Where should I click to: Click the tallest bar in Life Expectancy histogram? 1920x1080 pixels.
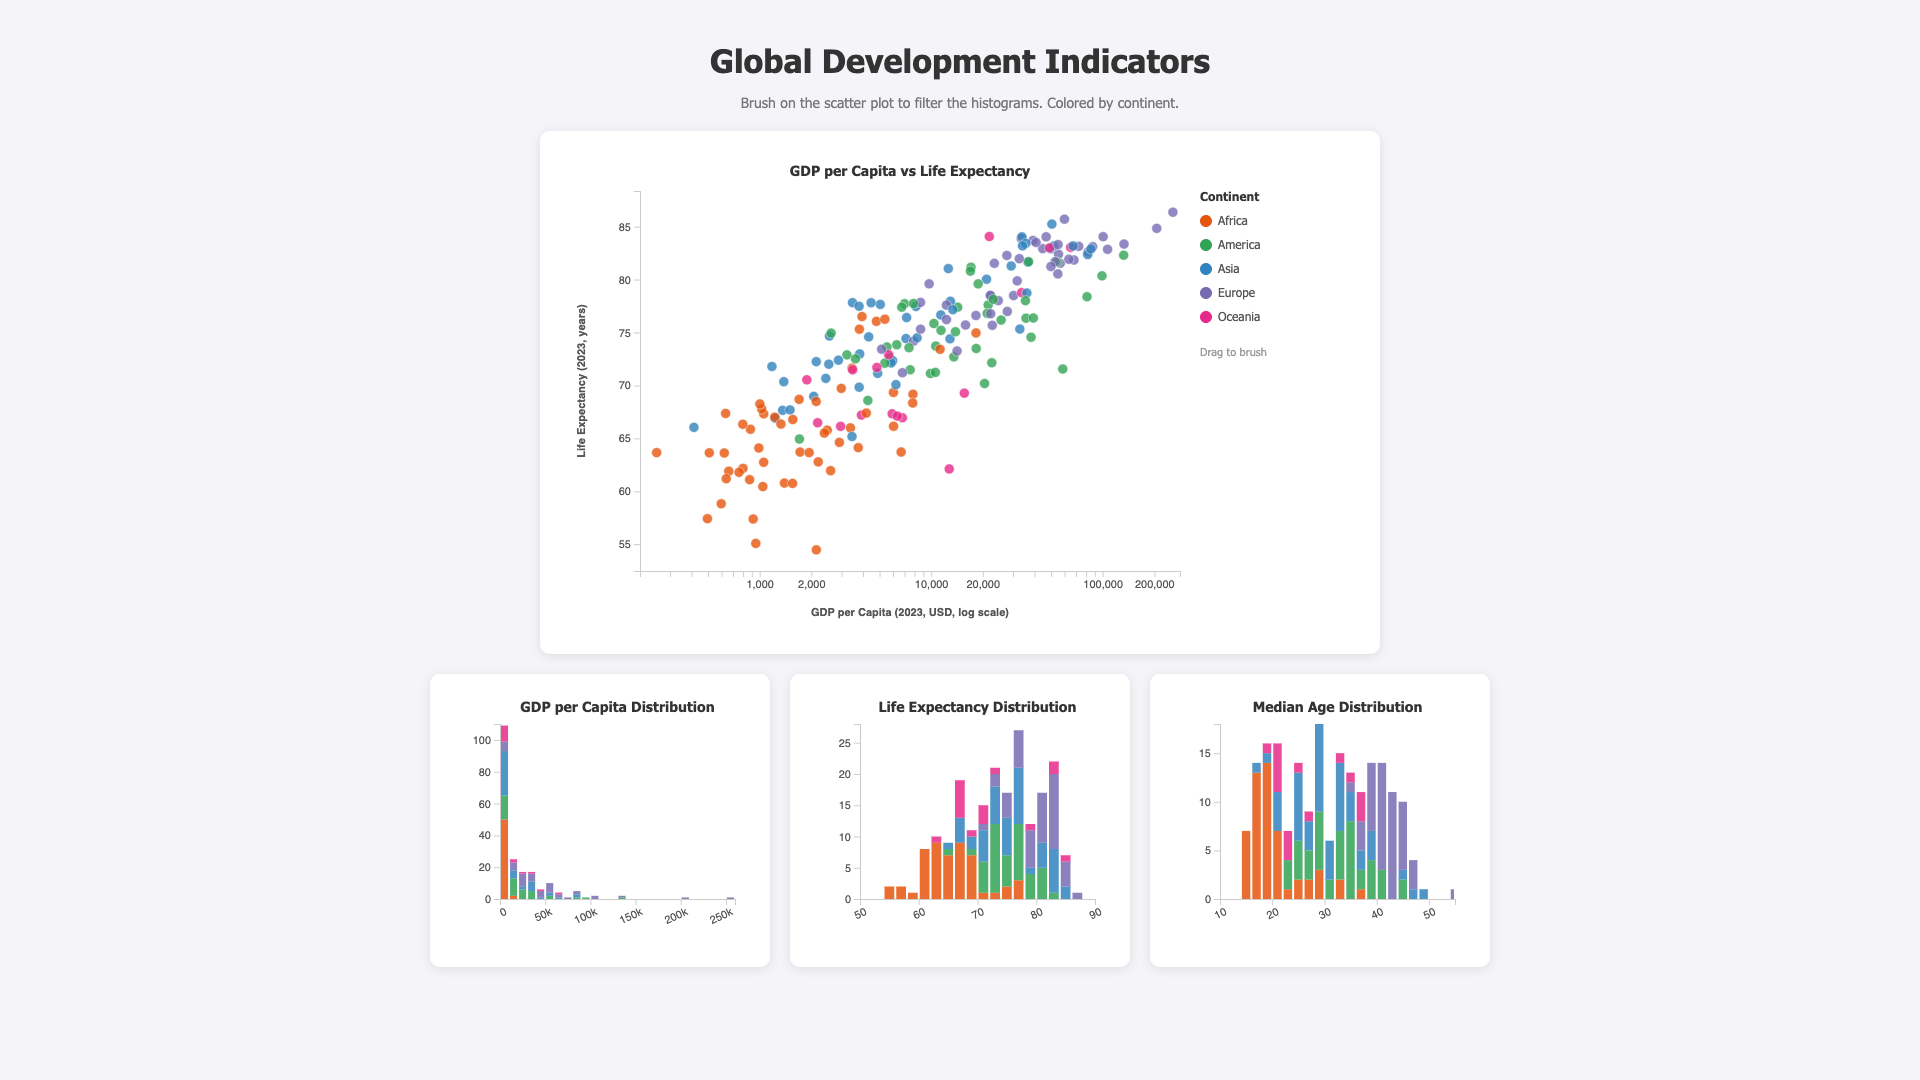(x=1019, y=814)
